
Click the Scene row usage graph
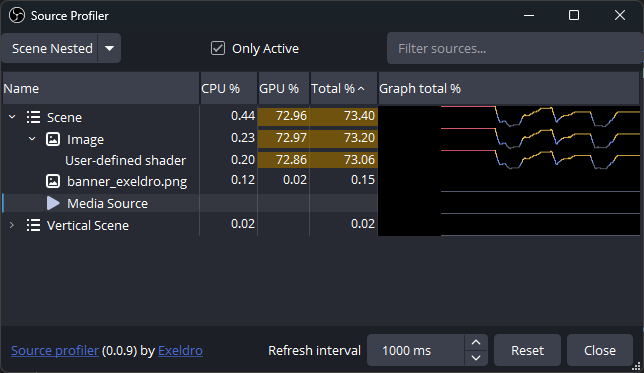509,117
